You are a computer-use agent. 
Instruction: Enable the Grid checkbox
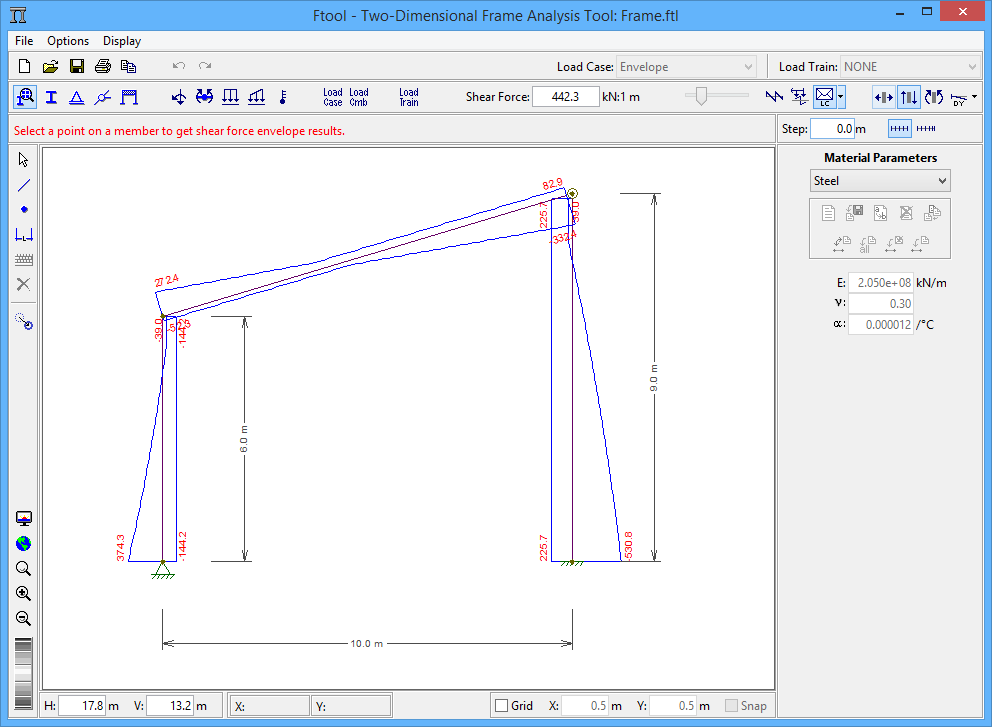[x=502, y=706]
